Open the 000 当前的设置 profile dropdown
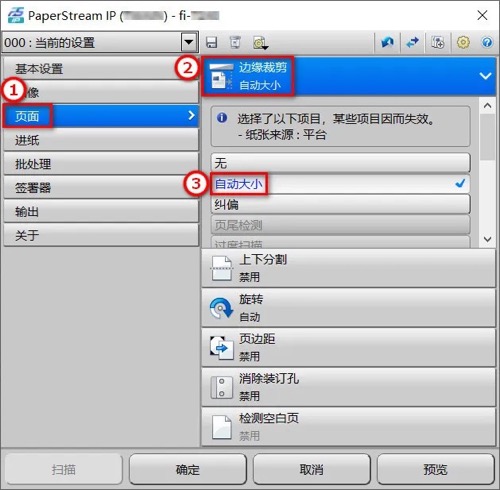500x490 pixels. (x=189, y=42)
